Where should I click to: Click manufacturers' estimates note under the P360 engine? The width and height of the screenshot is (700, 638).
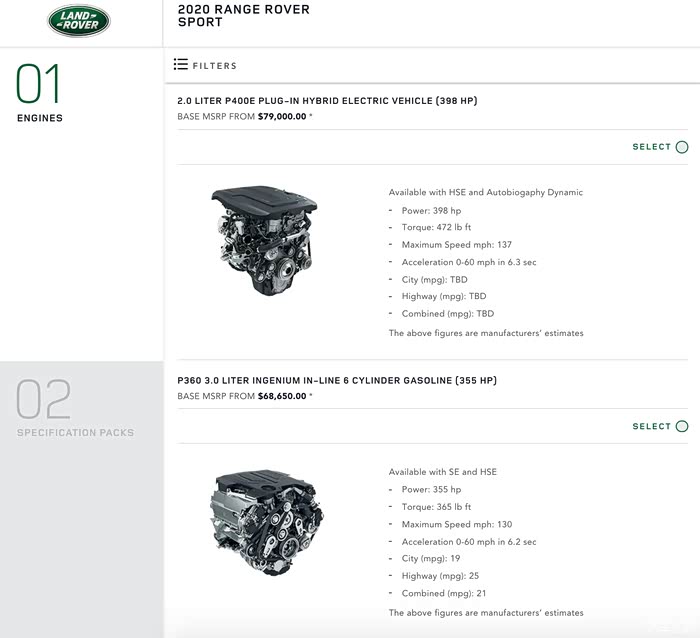[x=486, y=613]
